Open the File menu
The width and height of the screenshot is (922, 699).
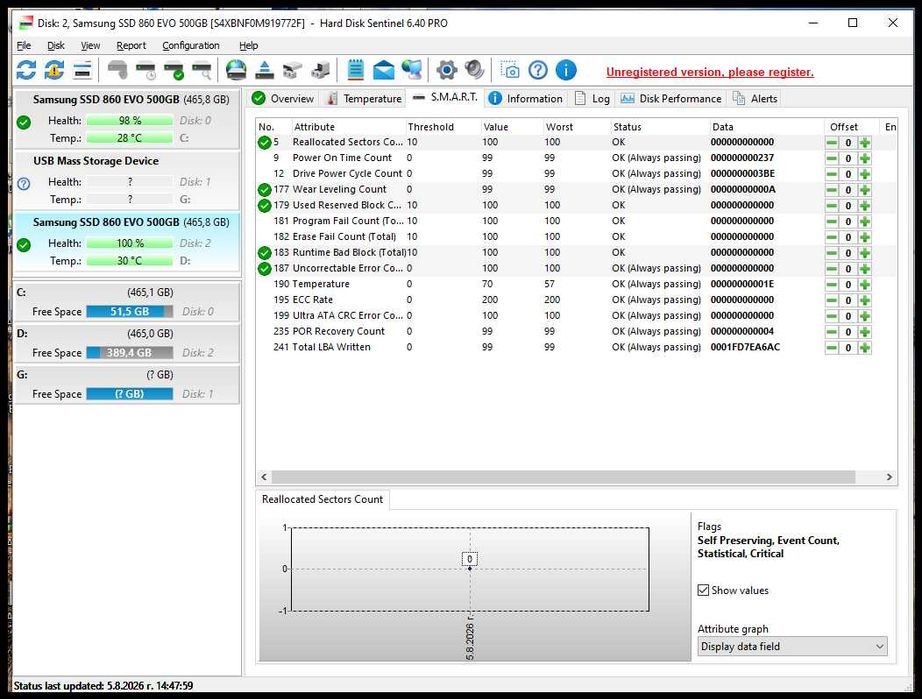pyautogui.click(x=24, y=45)
